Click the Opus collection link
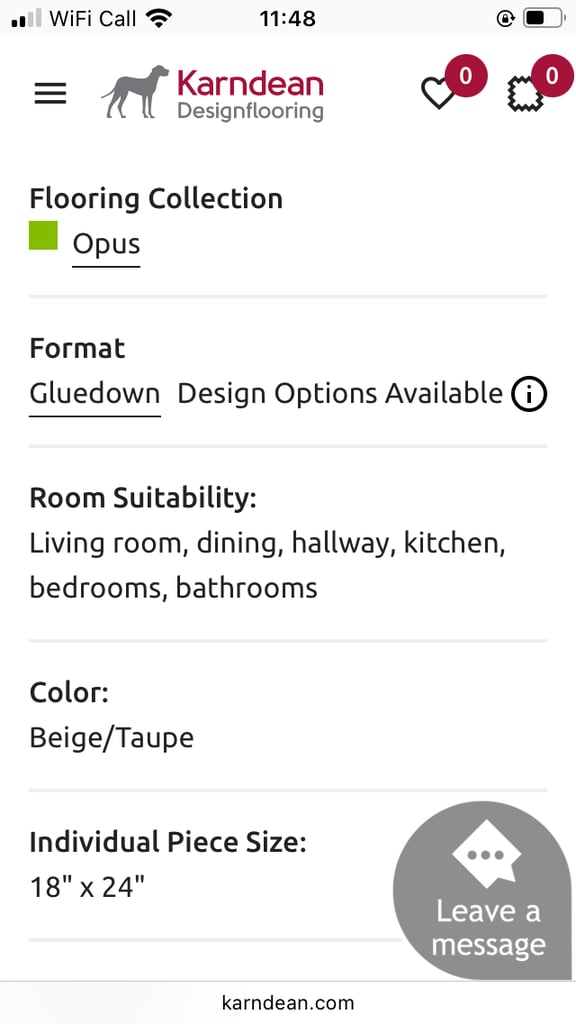Screen dimensions: 576x1024 point(106,244)
